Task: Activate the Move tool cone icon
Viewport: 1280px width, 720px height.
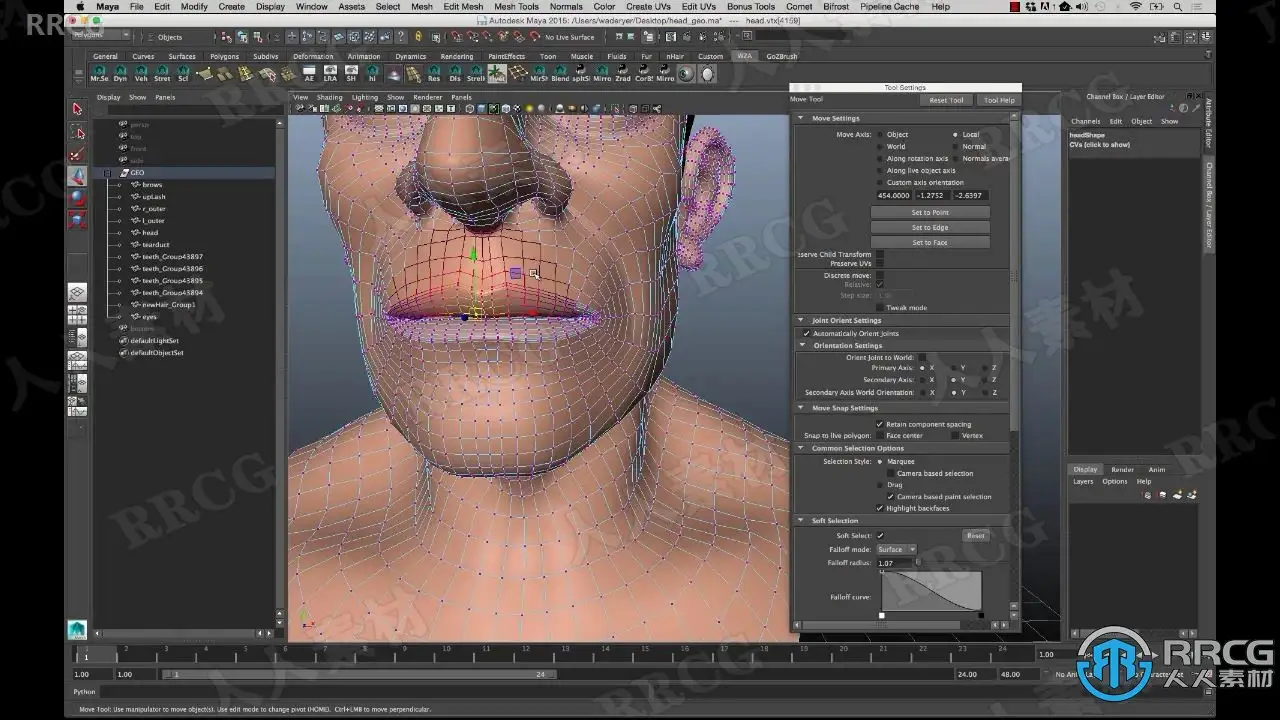Action: tap(77, 176)
